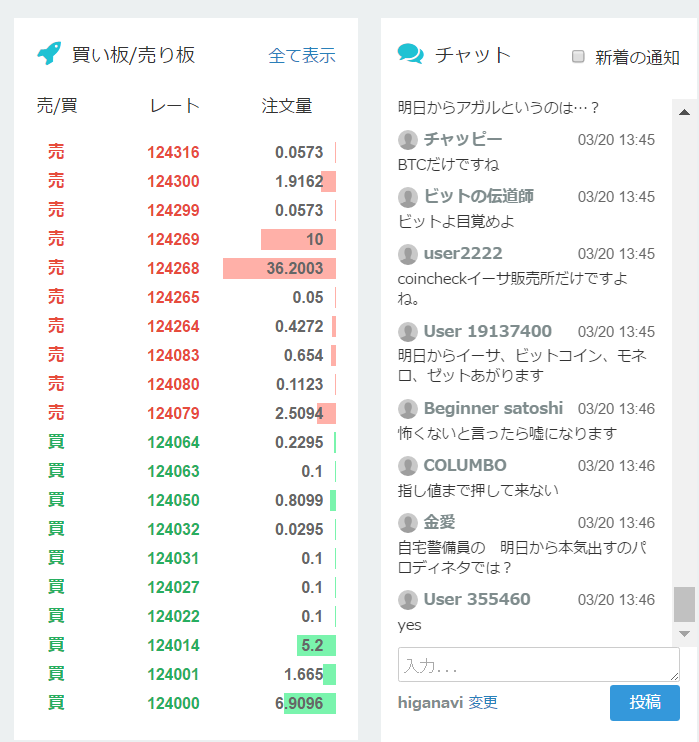The image size is (699, 742).
Task: Click the 金愛 avatar icon
Action: click(407, 523)
